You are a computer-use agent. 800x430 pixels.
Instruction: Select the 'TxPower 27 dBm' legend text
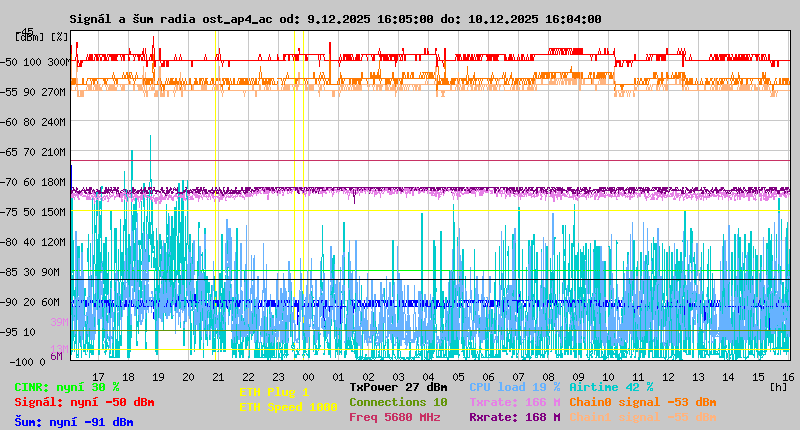click(x=398, y=387)
